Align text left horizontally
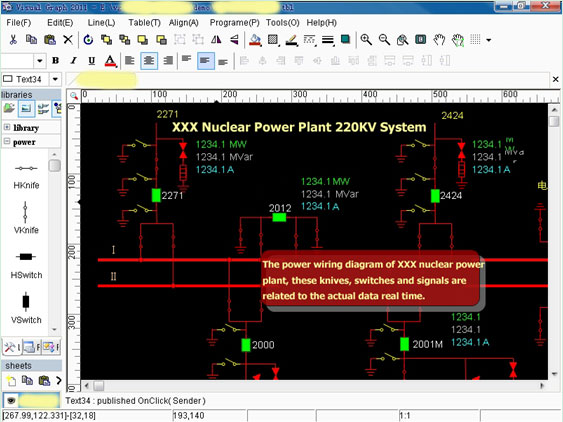Screen dimensions: 563x422 [x=130, y=61]
